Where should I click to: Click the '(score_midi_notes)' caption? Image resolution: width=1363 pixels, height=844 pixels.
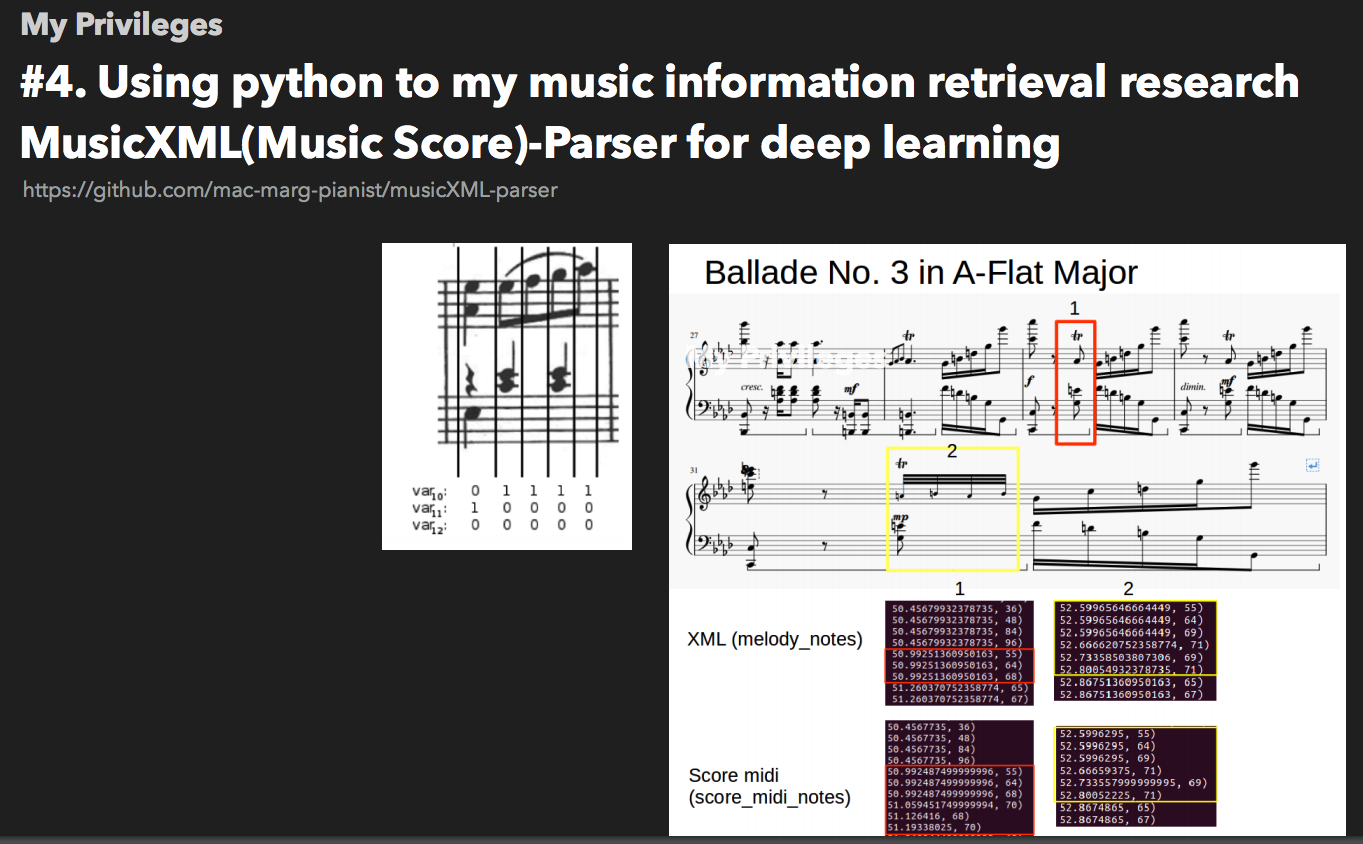[769, 797]
